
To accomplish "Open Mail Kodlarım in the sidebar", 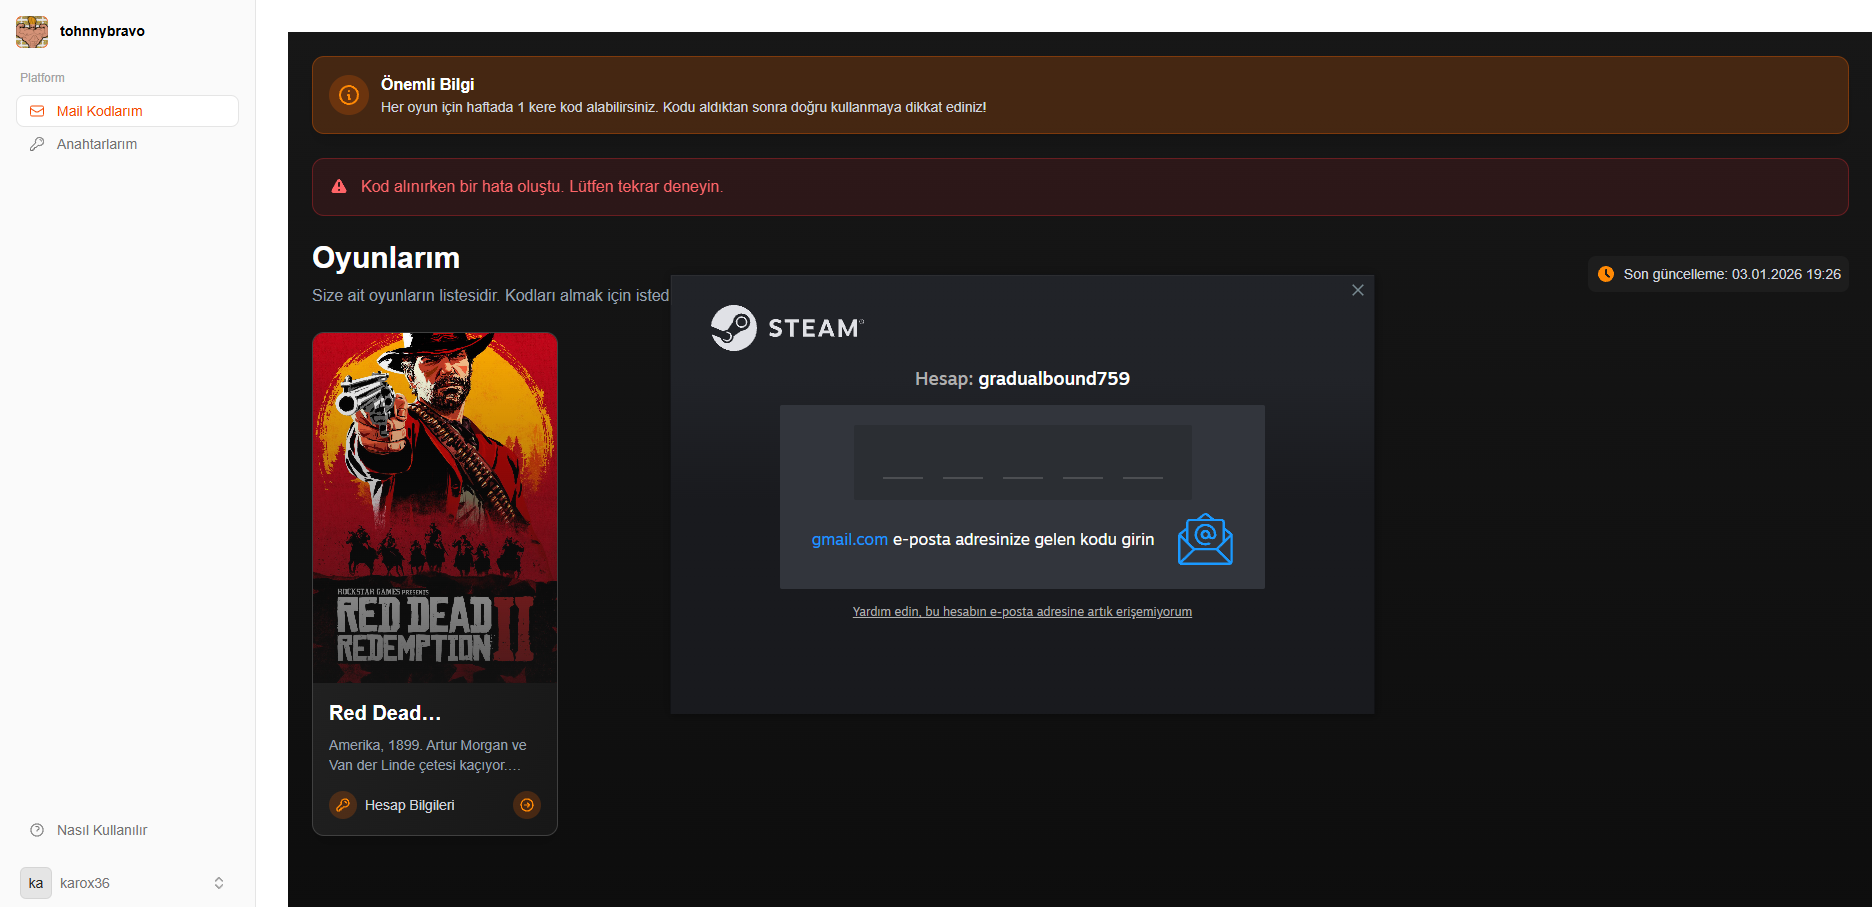I will (127, 111).
